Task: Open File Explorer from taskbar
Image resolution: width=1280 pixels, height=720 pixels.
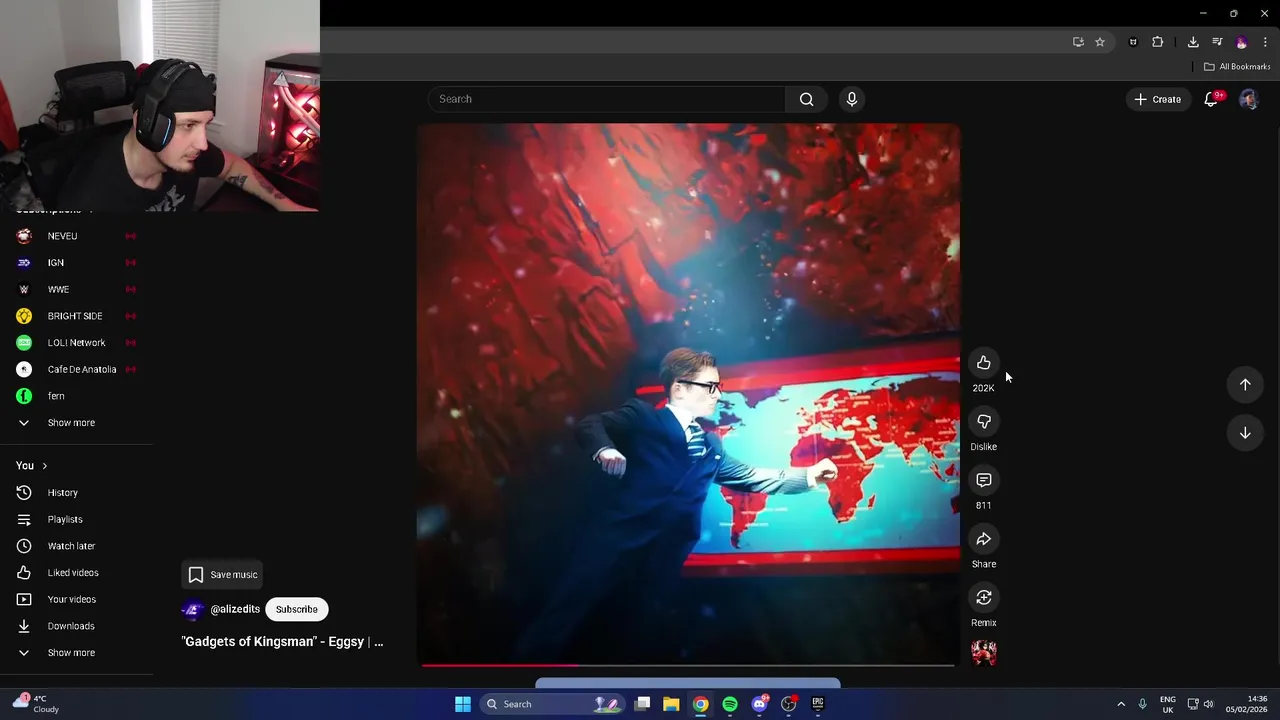Action: tap(671, 704)
